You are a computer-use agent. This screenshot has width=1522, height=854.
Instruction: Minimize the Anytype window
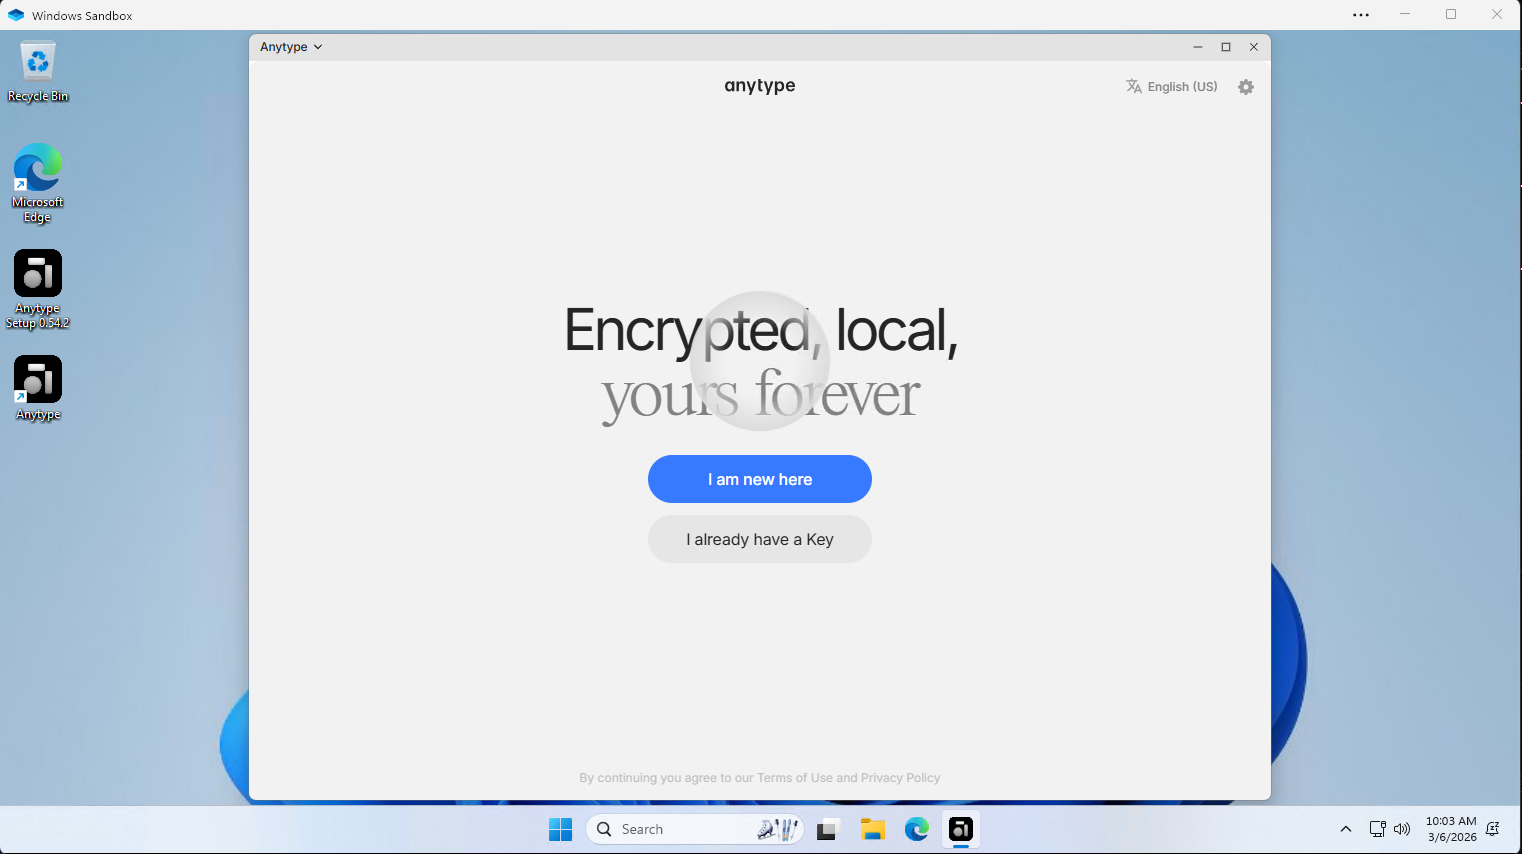(1198, 47)
